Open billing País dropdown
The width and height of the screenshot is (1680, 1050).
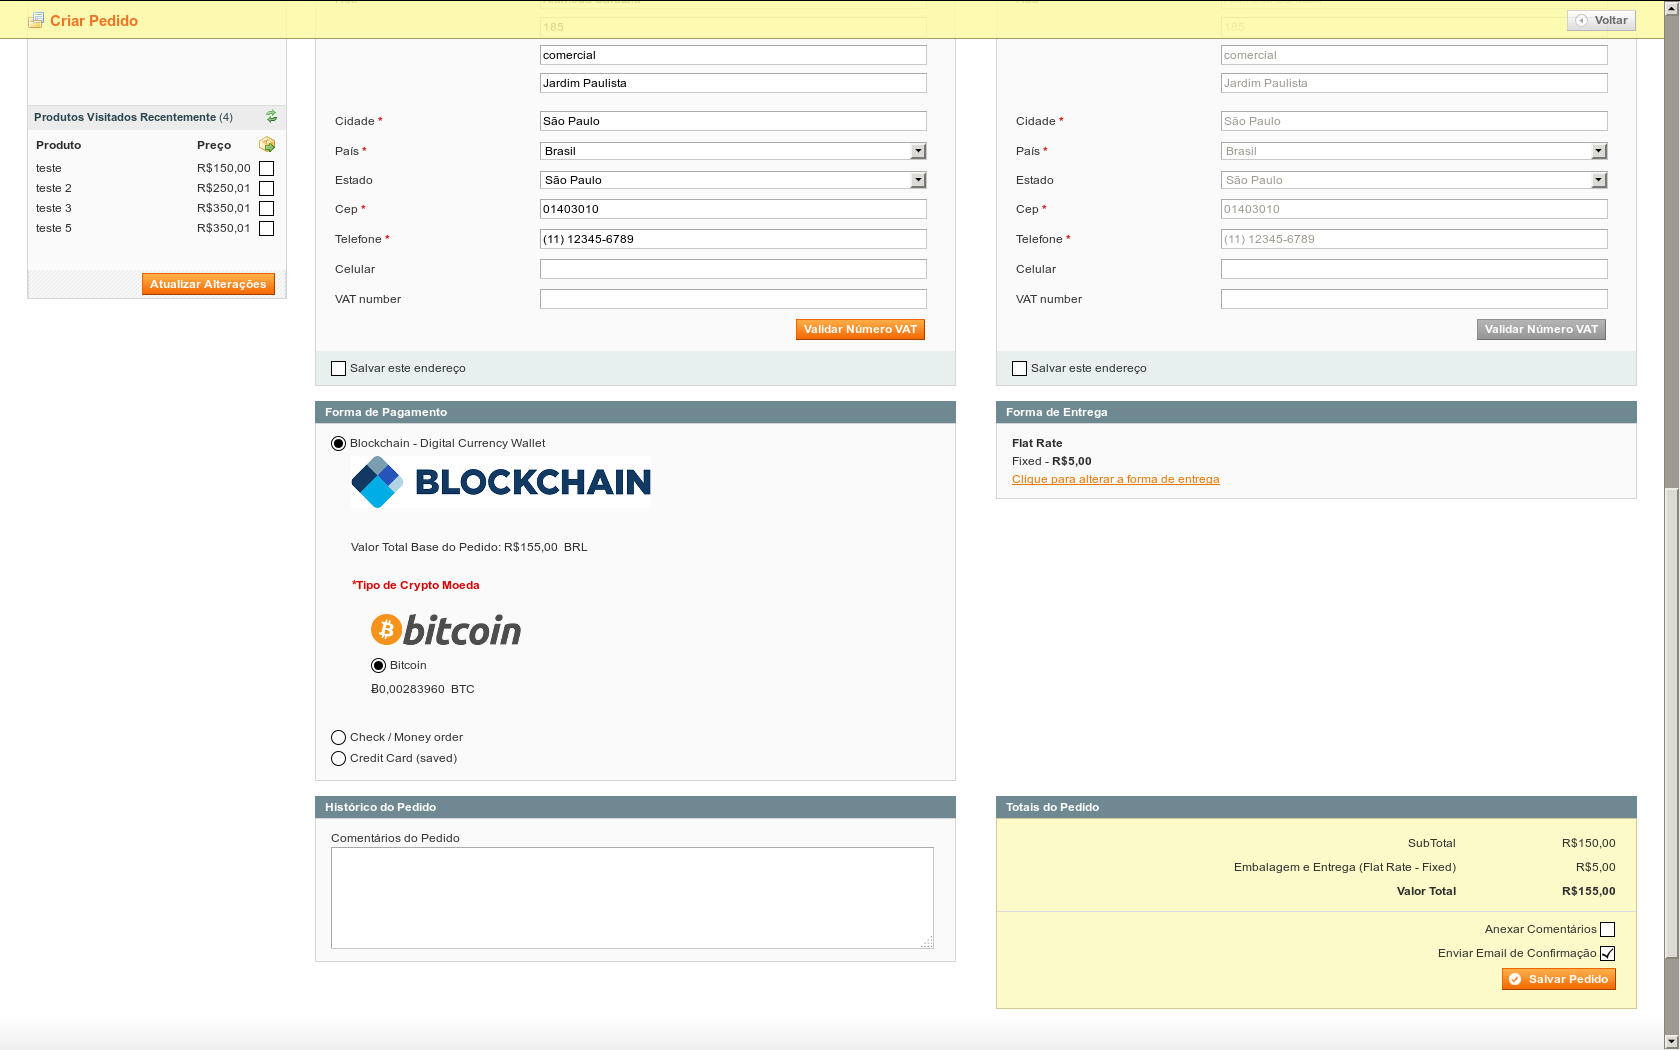click(733, 151)
